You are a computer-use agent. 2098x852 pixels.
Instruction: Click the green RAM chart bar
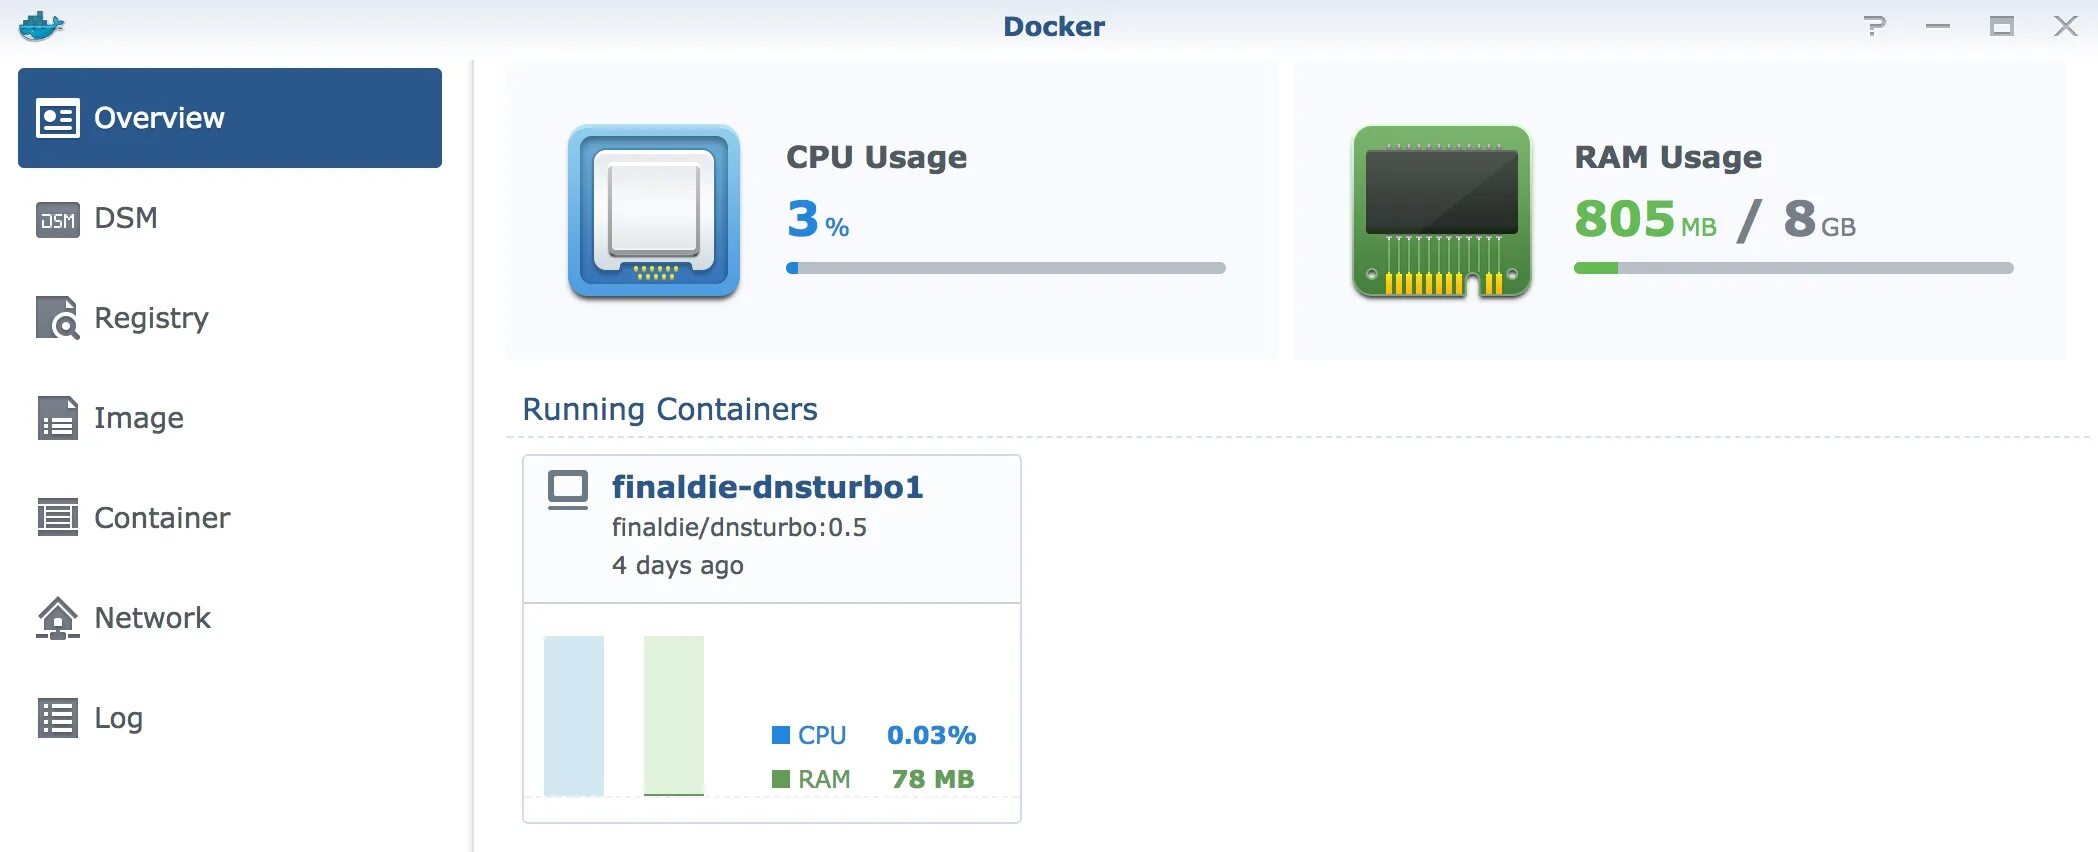pyautogui.click(x=674, y=715)
